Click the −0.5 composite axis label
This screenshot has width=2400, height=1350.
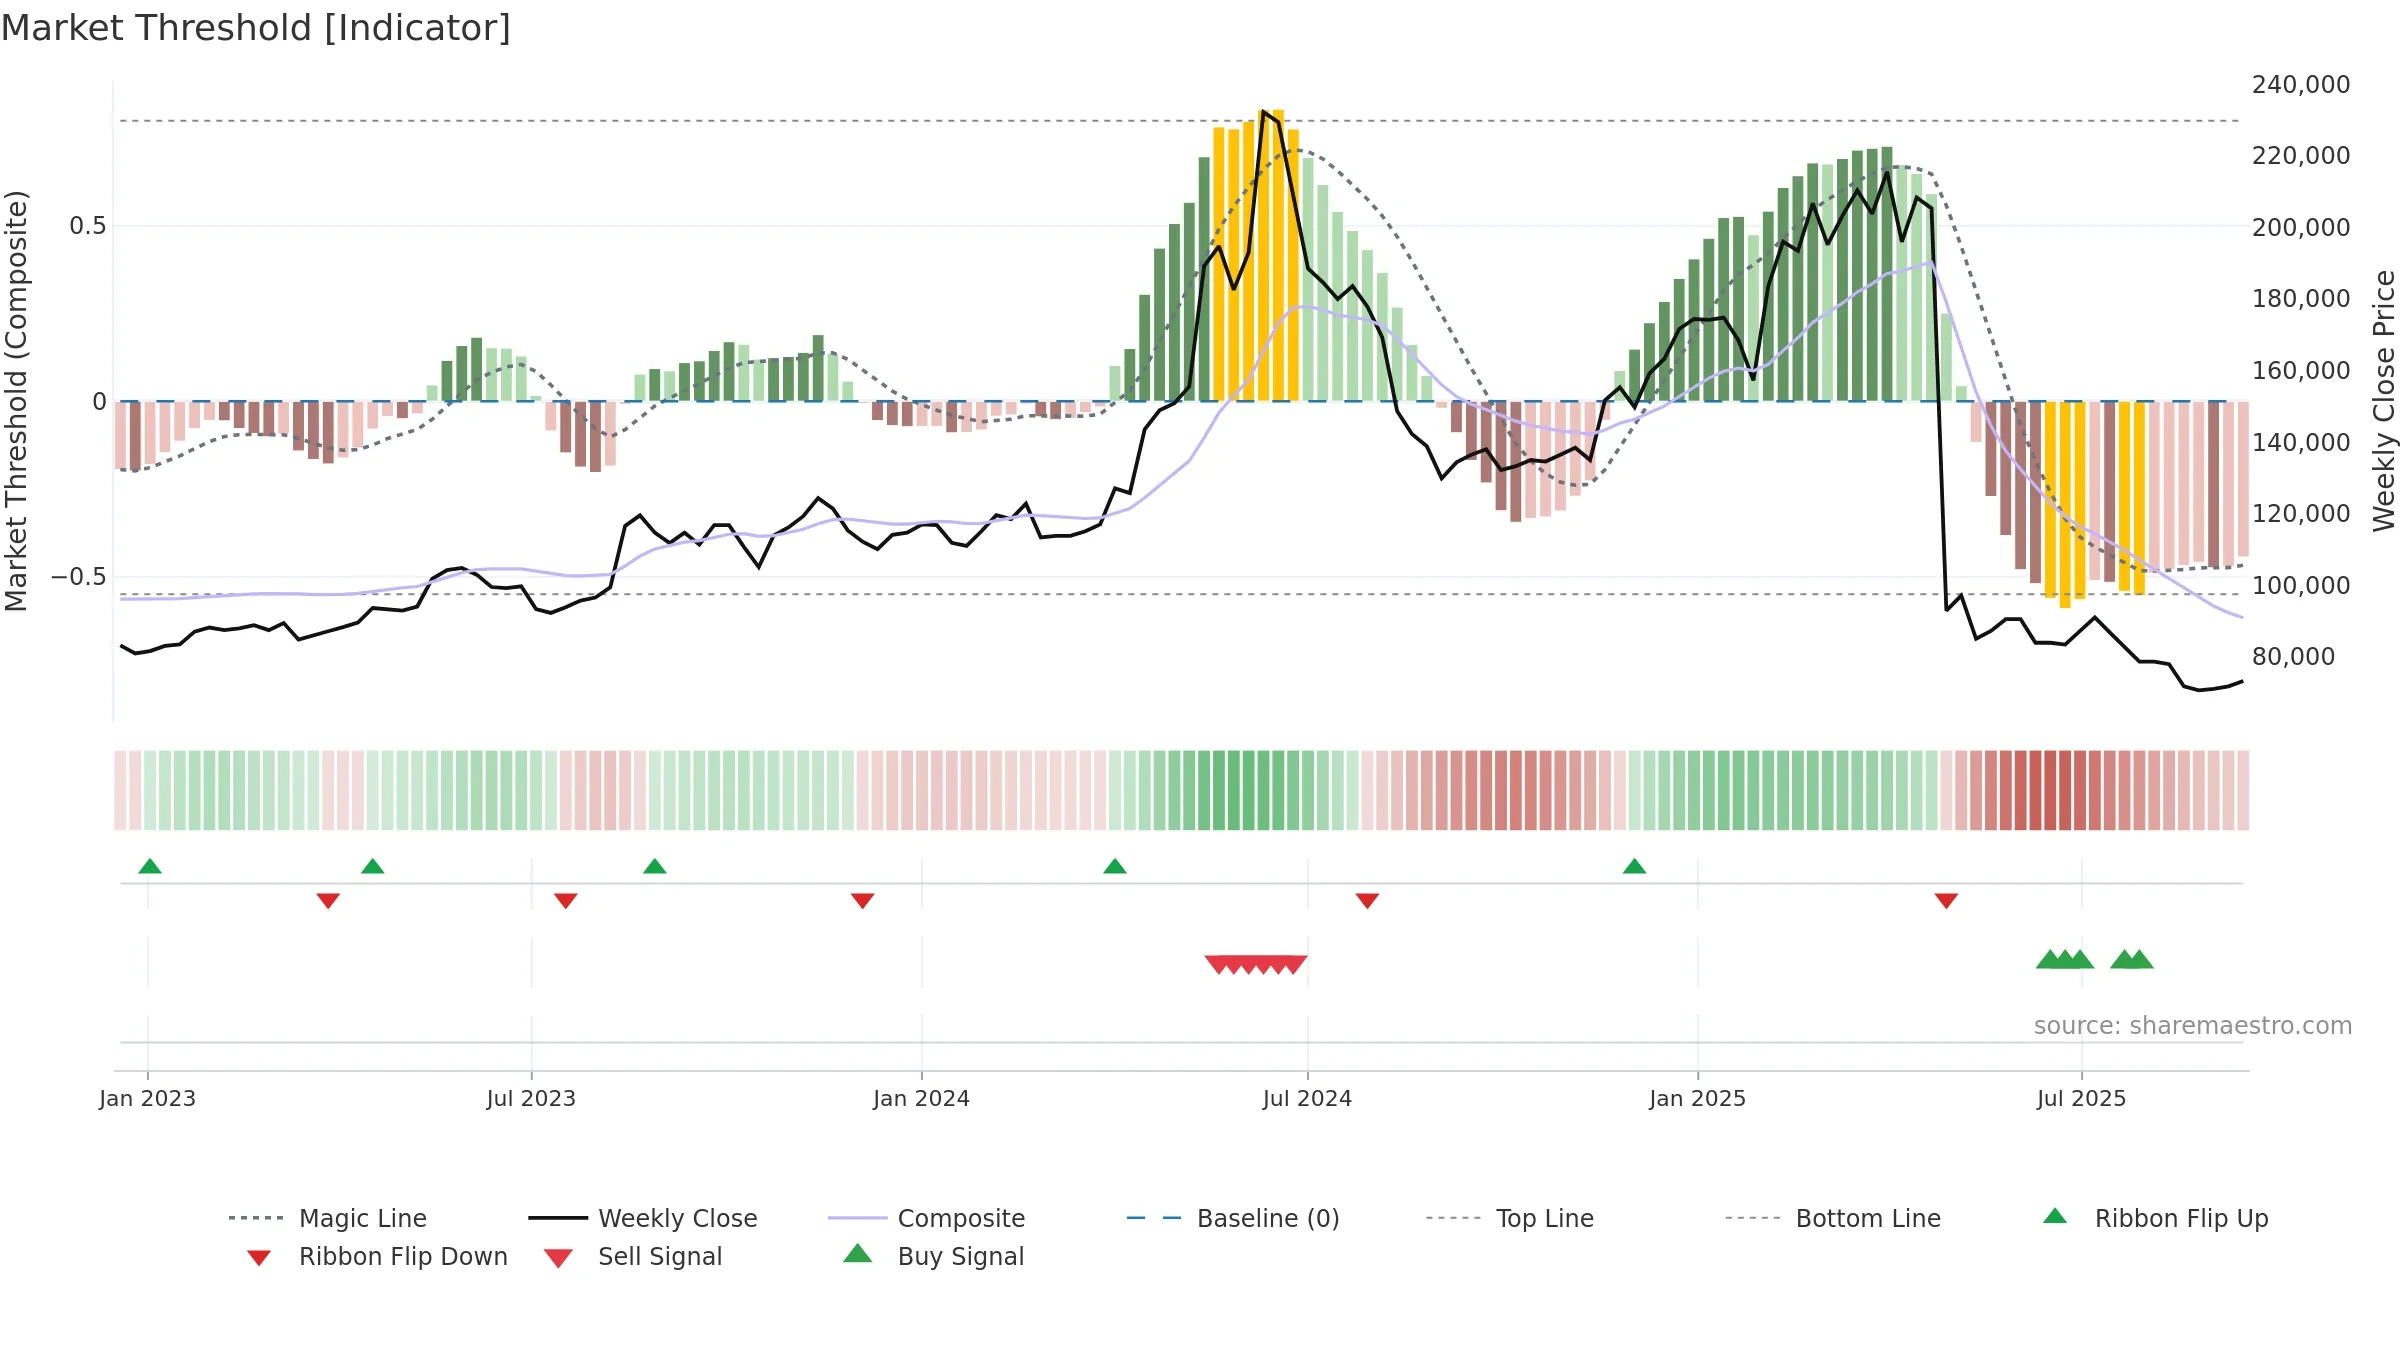pos(79,577)
